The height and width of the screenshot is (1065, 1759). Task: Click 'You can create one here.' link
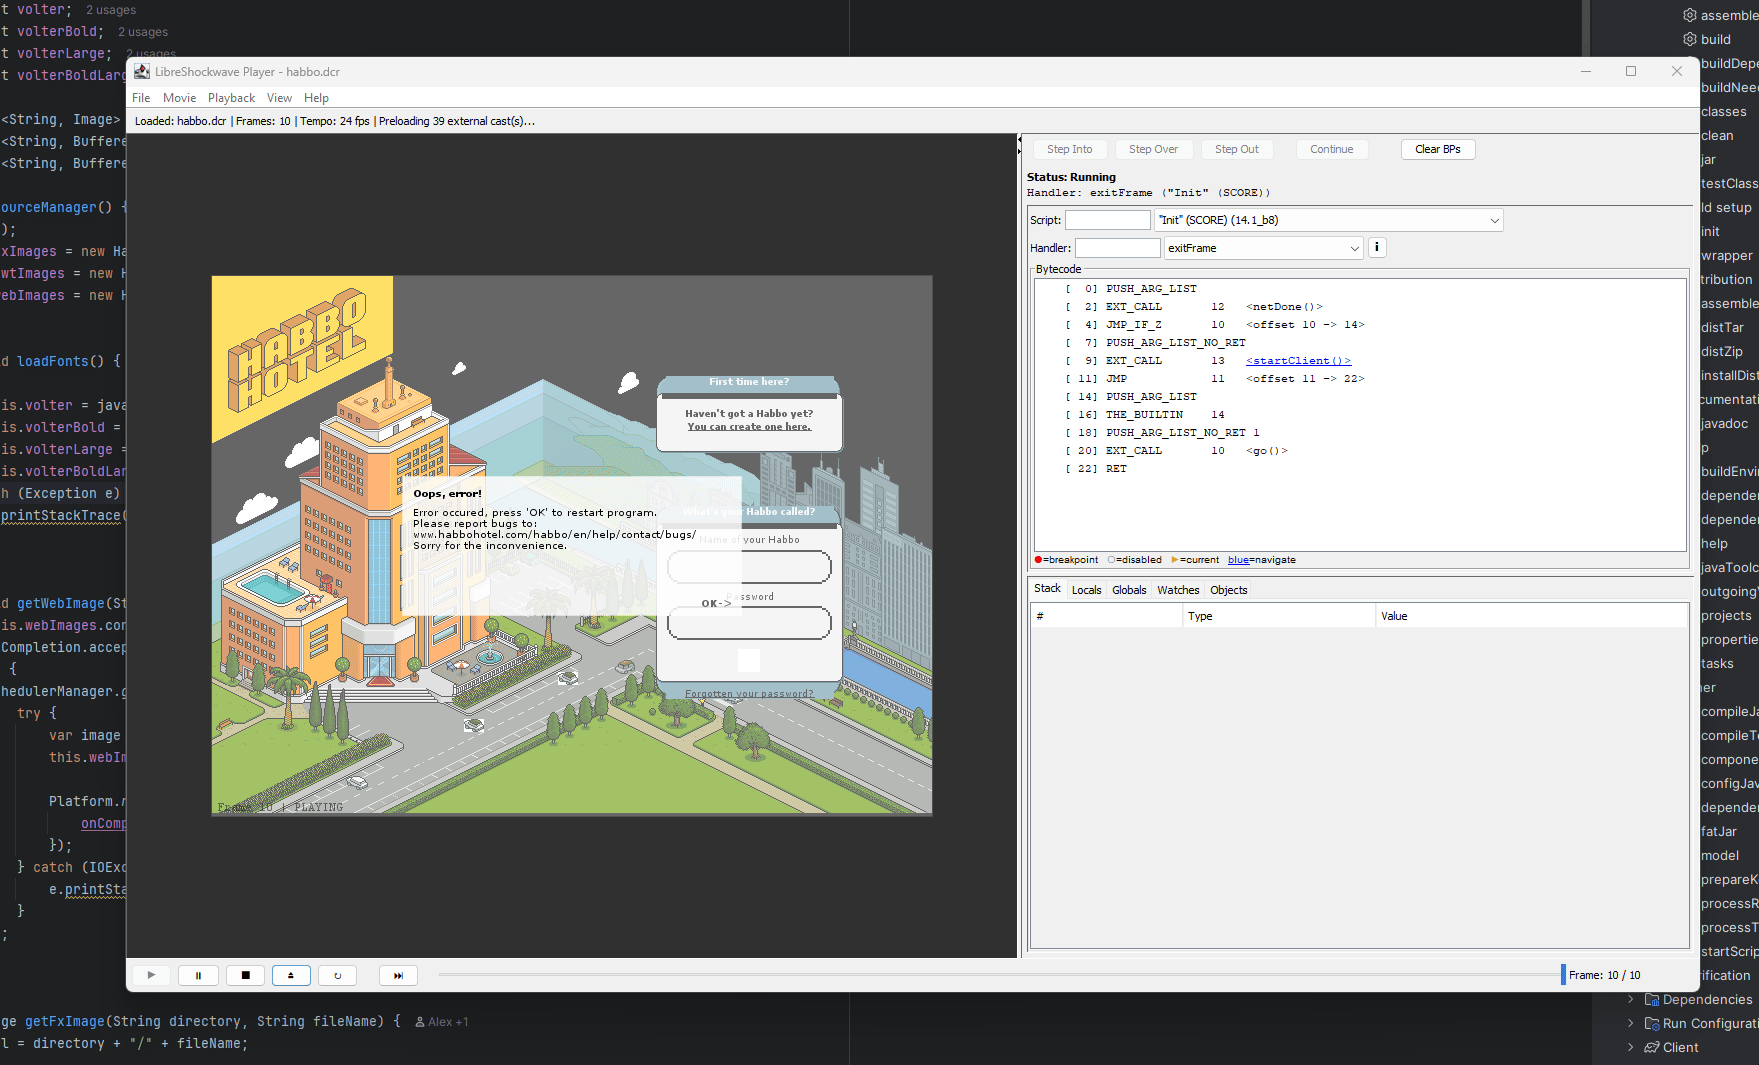(x=749, y=427)
